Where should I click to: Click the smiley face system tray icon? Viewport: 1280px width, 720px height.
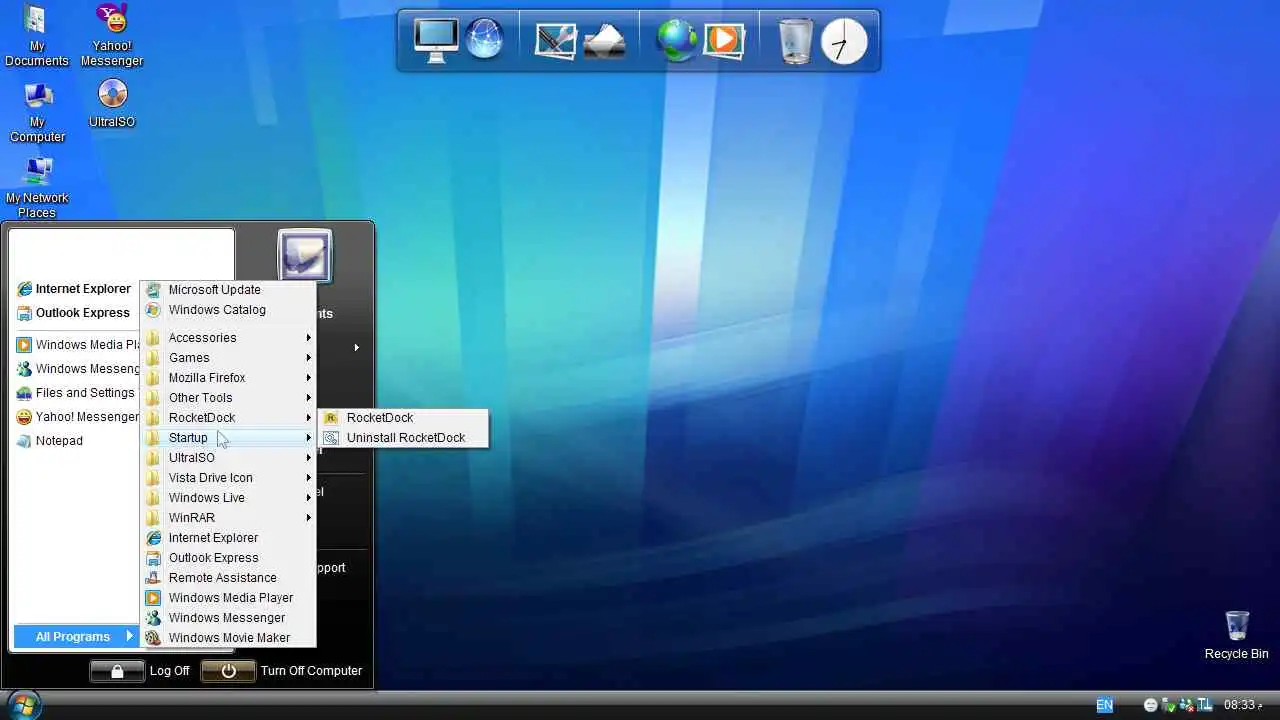(x=1151, y=705)
